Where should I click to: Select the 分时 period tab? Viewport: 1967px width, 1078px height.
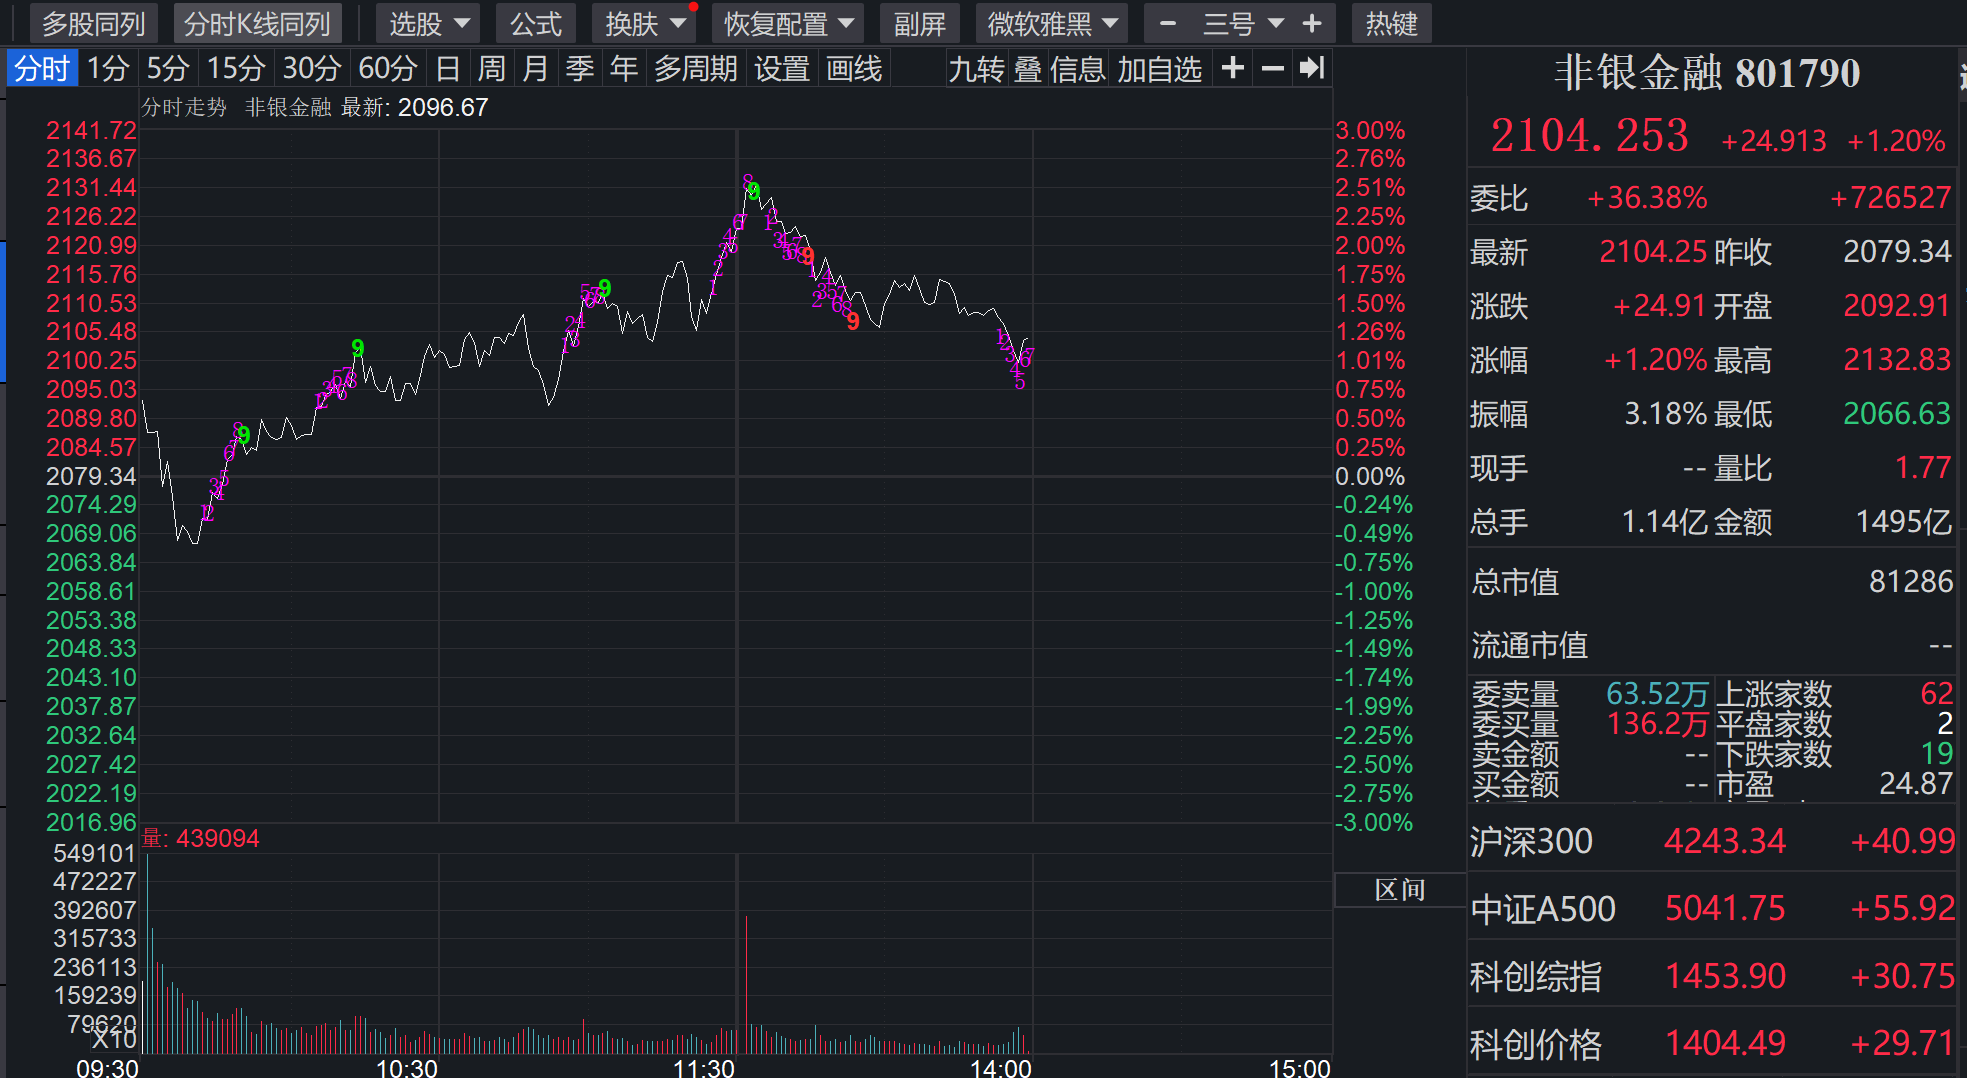pyautogui.click(x=42, y=68)
